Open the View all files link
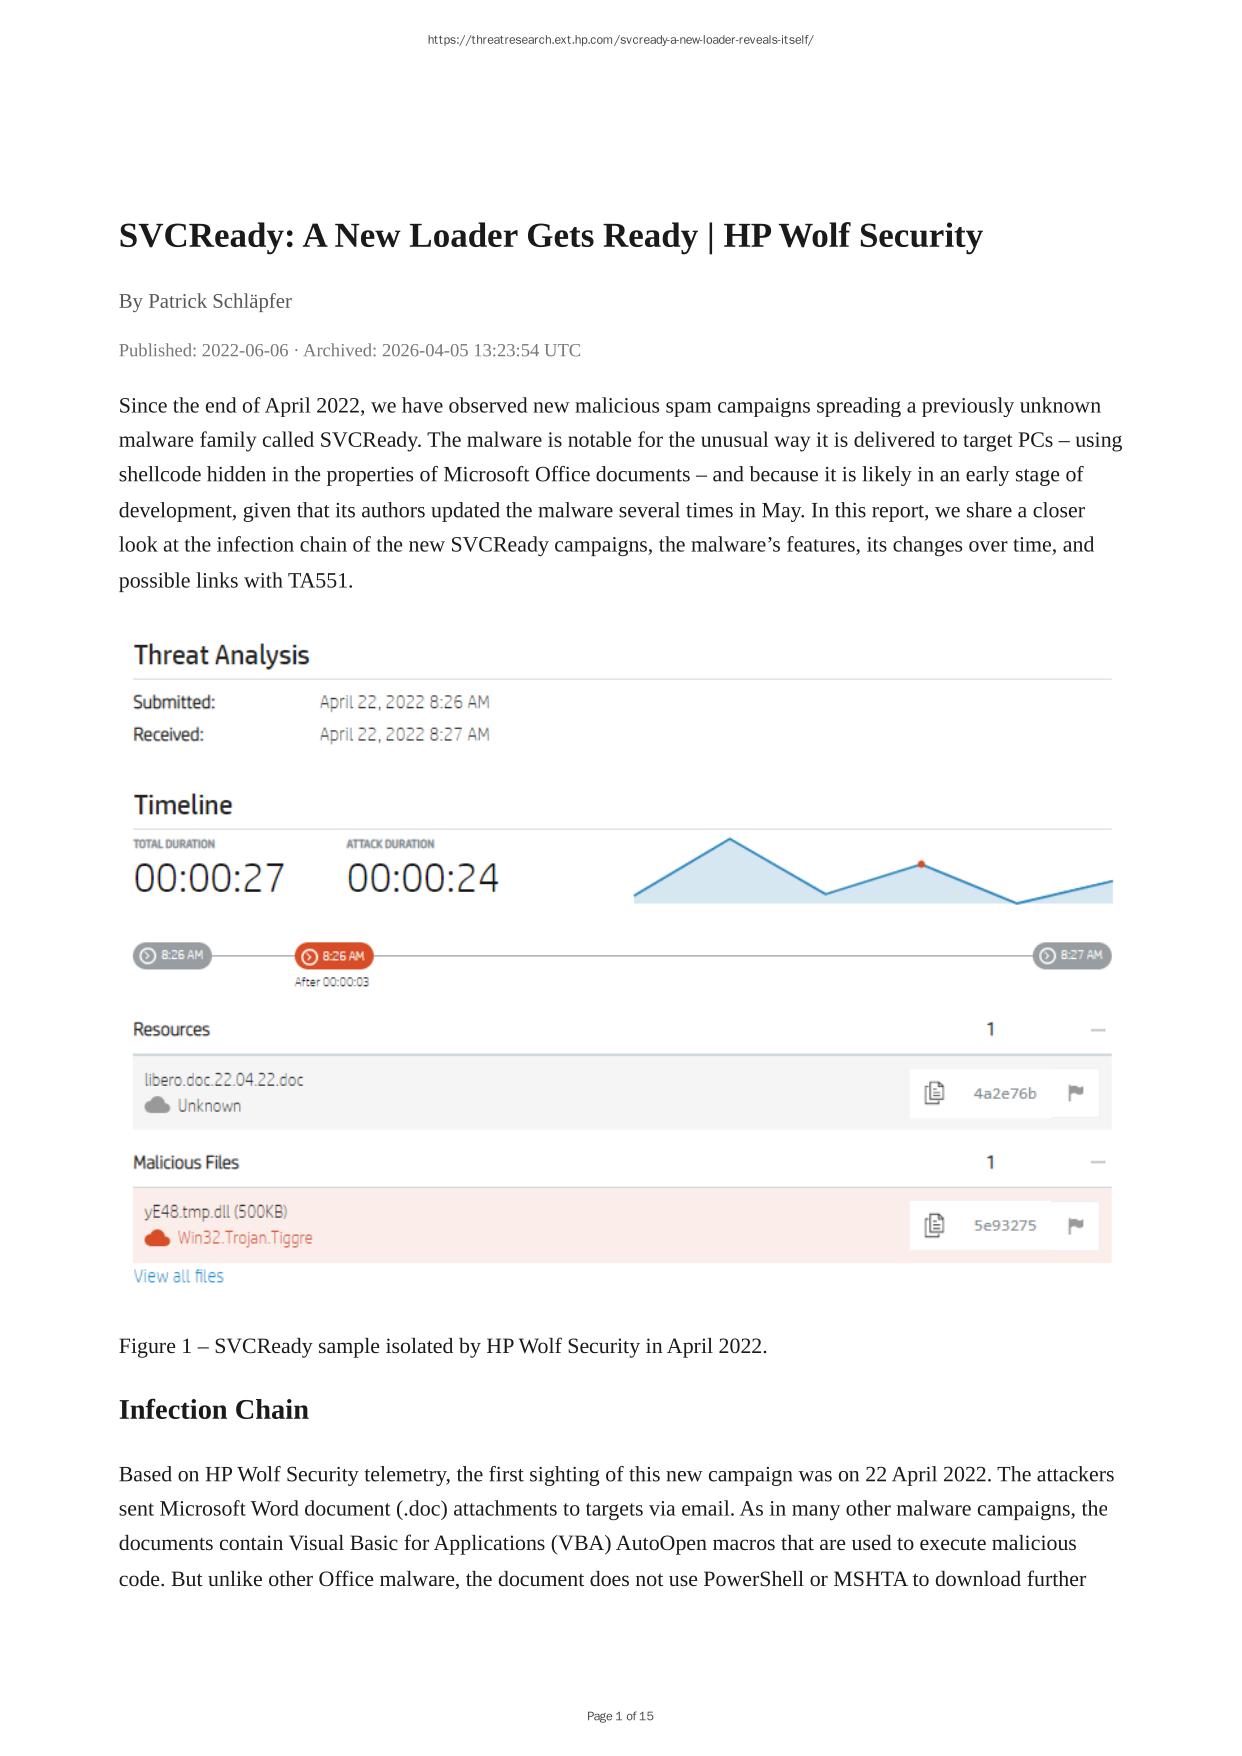This screenshot has width=1242, height=1756. [x=179, y=1276]
